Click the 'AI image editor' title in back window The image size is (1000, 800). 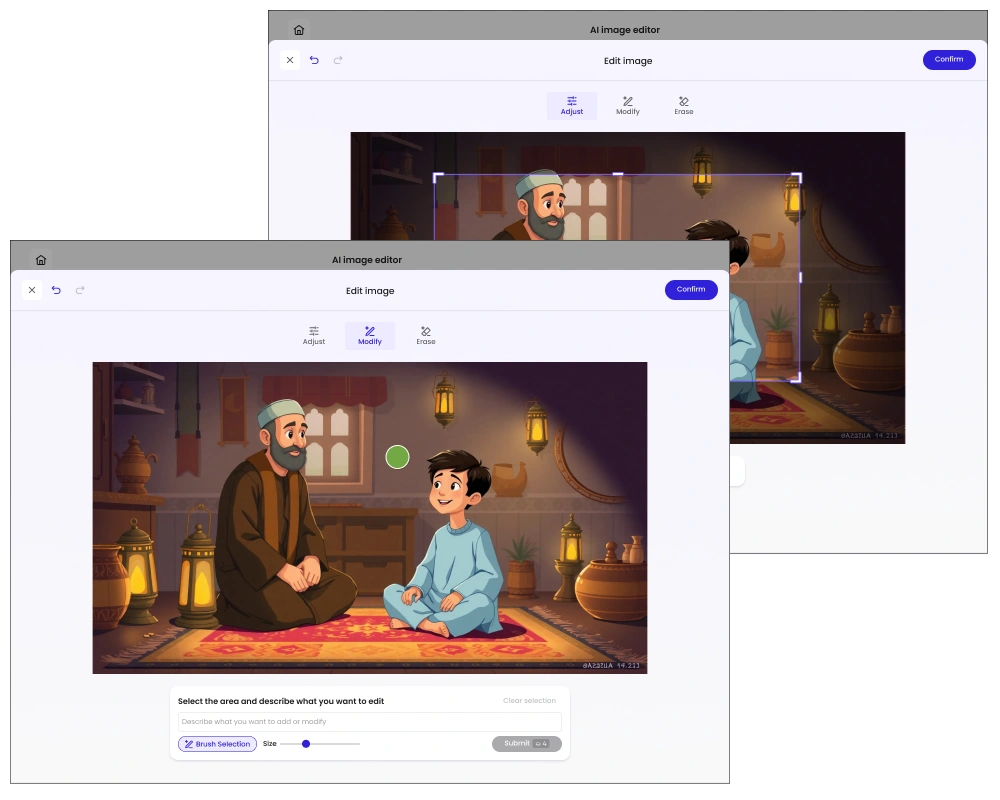pyautogui.click(x=625, y=30)
